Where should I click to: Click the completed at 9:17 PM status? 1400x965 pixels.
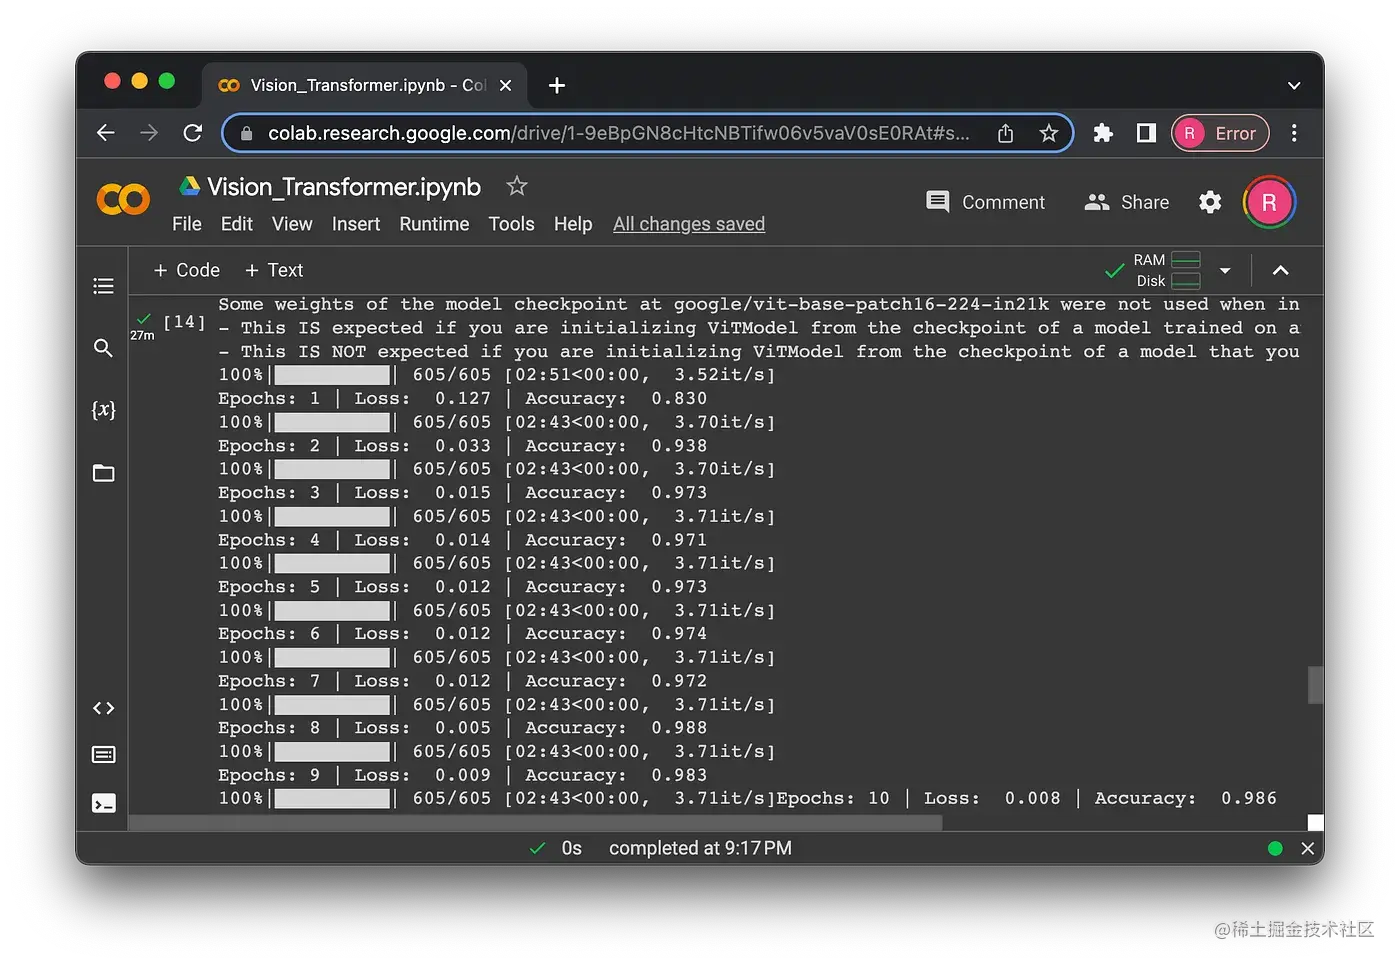tap(700, 848)
